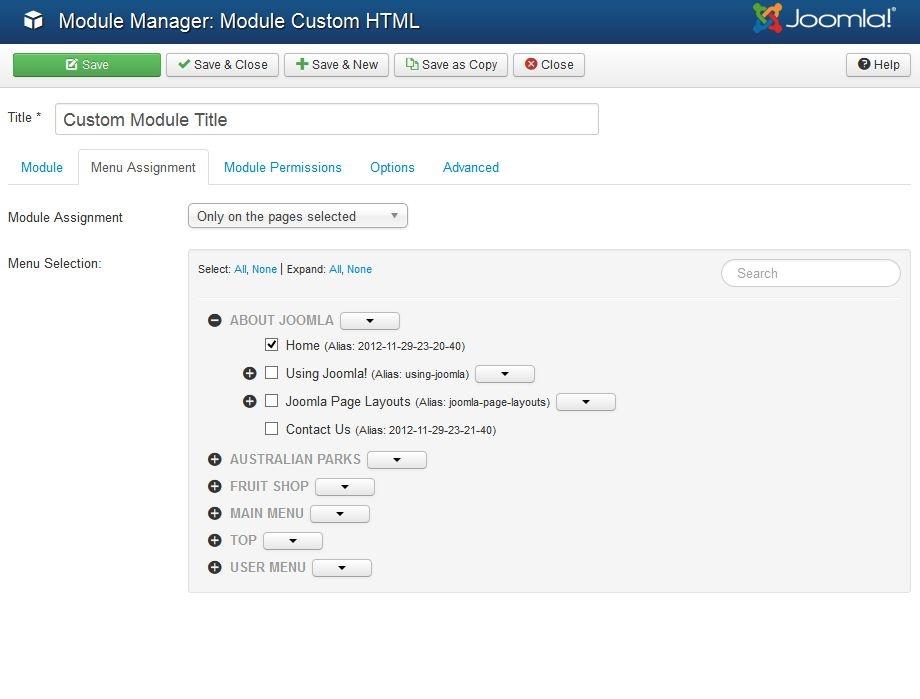Image resolution: width=920 pixels, height=699 pixels.
Task: Open the Advanced tab
Action: 471,167
